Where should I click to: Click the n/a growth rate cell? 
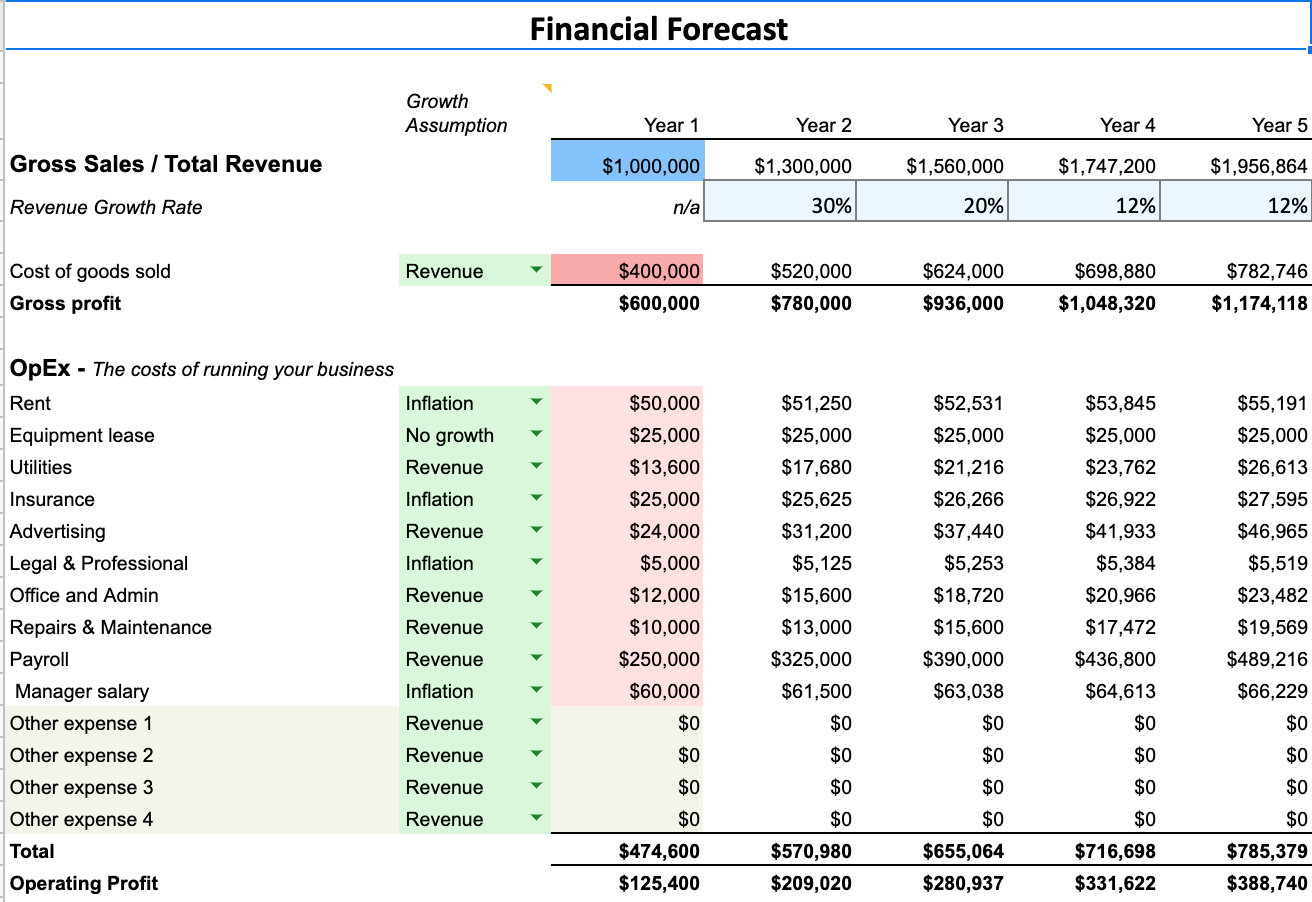click(x=686, y=207)
